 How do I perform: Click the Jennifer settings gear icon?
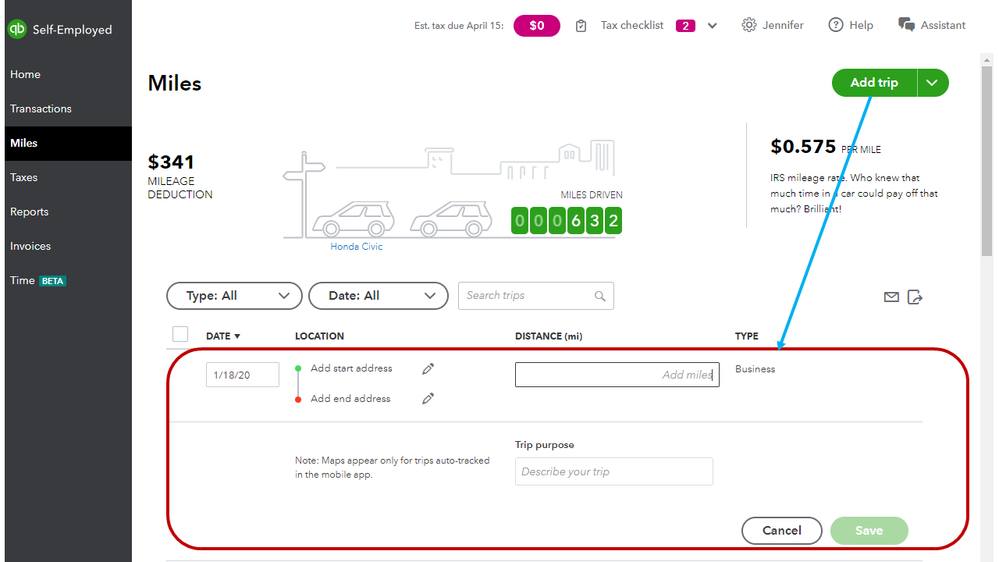[749, 25]
